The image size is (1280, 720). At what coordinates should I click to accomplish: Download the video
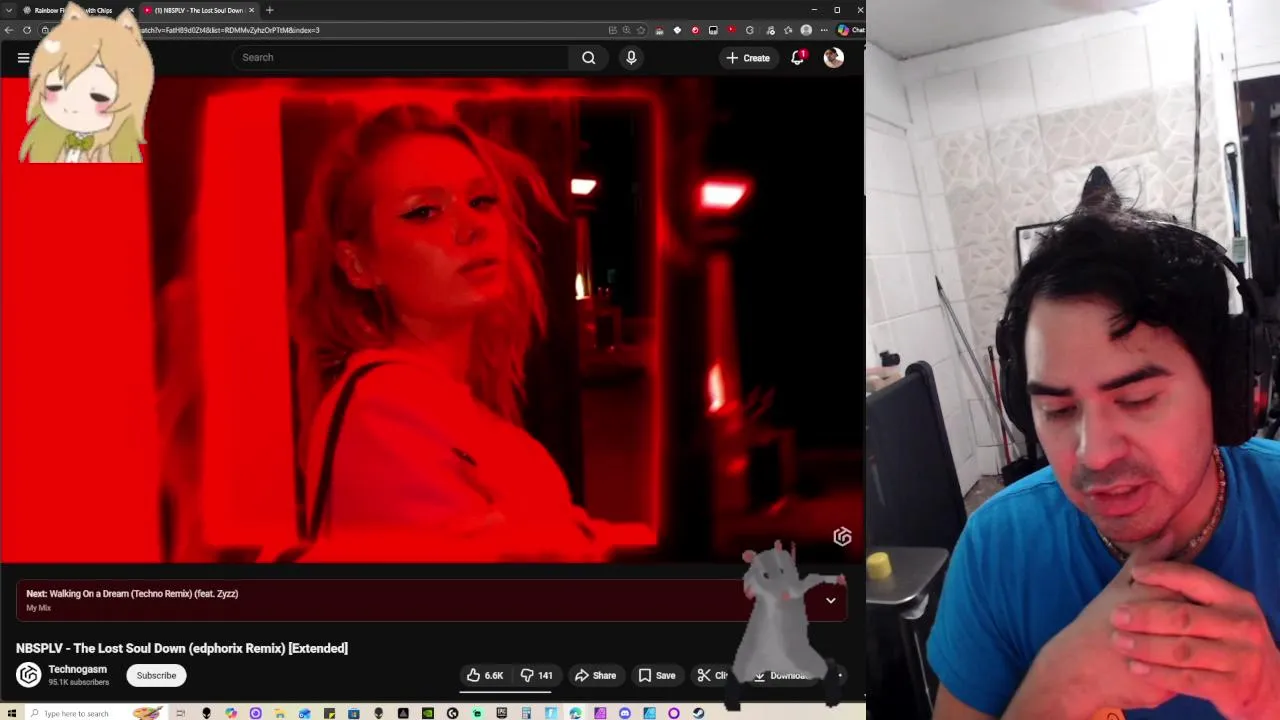pos(782,676)
